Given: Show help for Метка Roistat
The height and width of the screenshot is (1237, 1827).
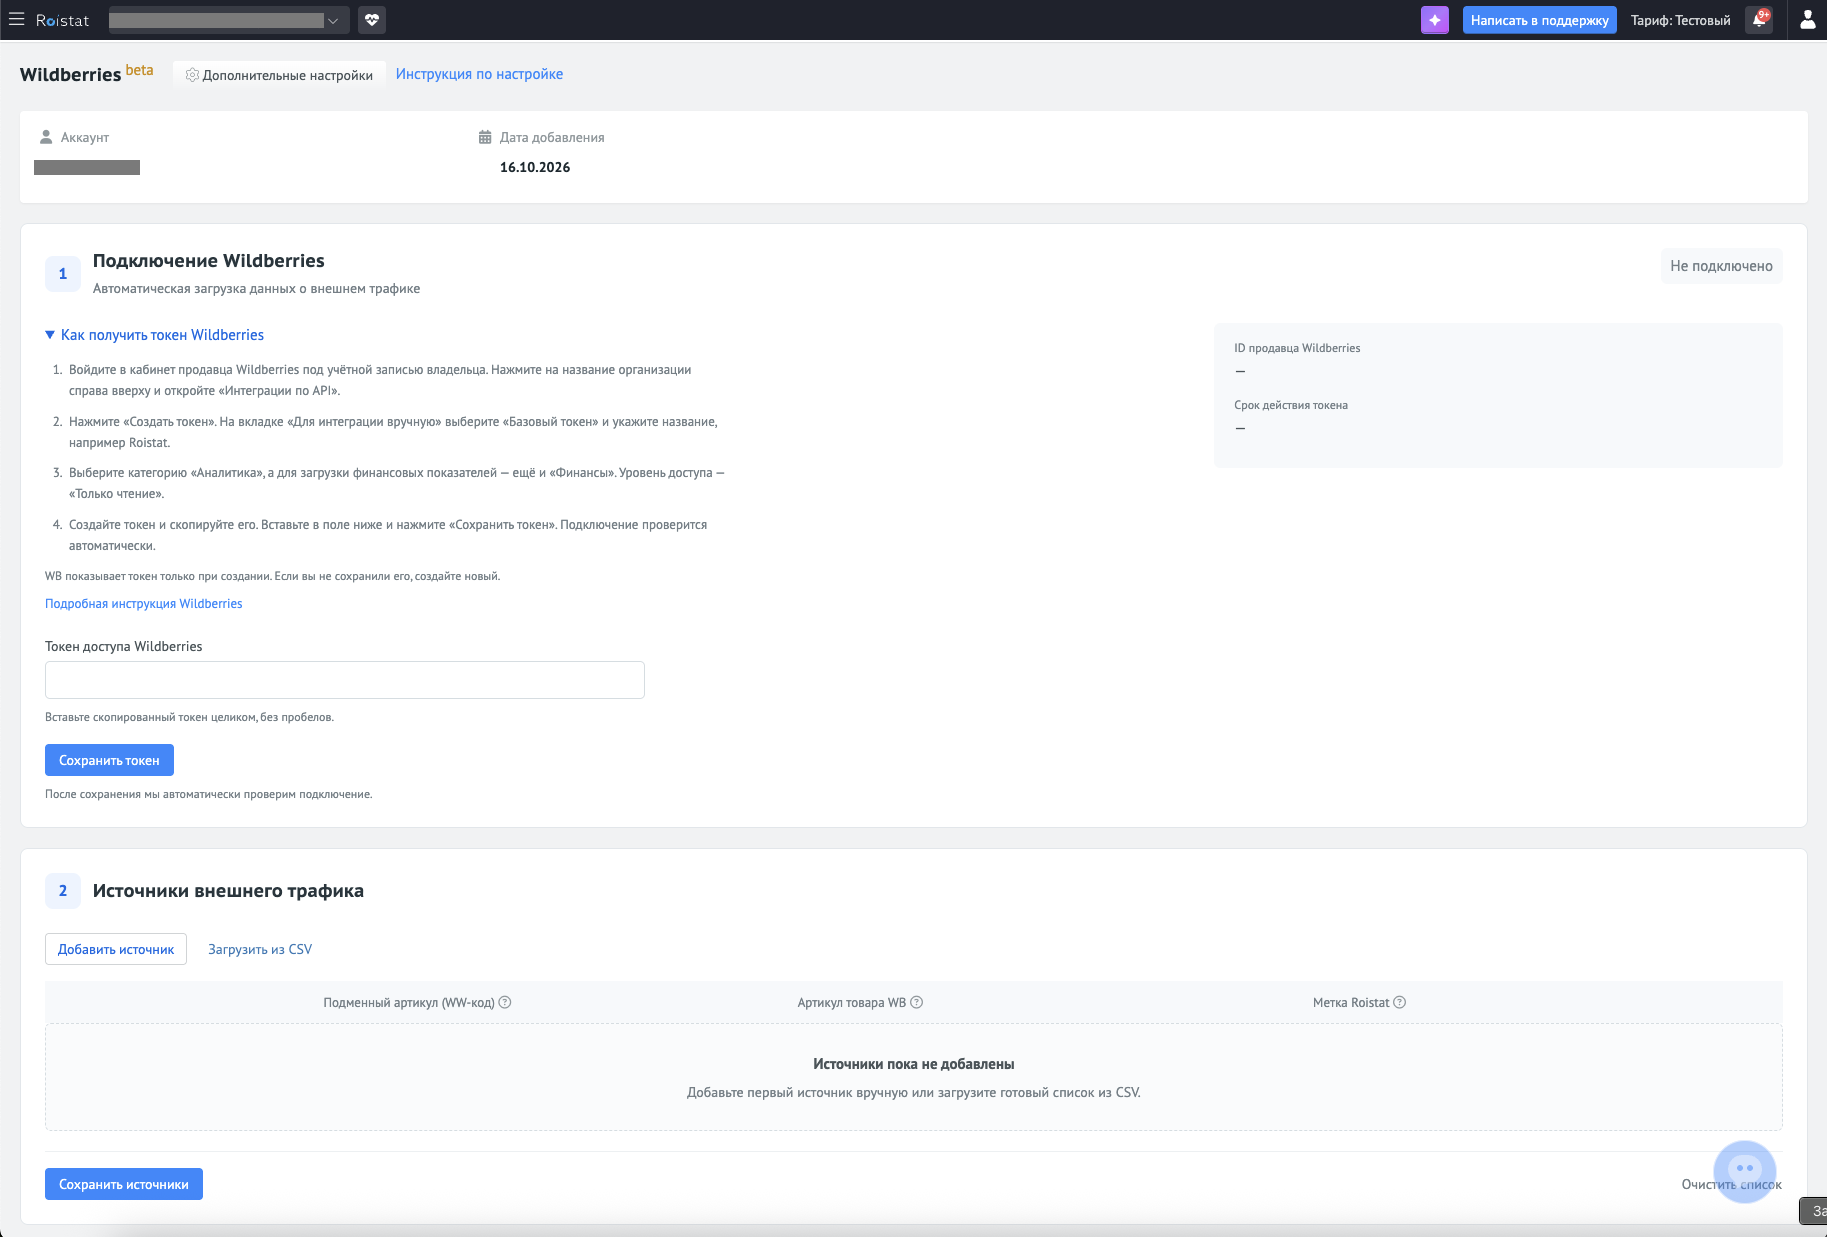Looking at the screenshot, I should tap(1400, 1002).
